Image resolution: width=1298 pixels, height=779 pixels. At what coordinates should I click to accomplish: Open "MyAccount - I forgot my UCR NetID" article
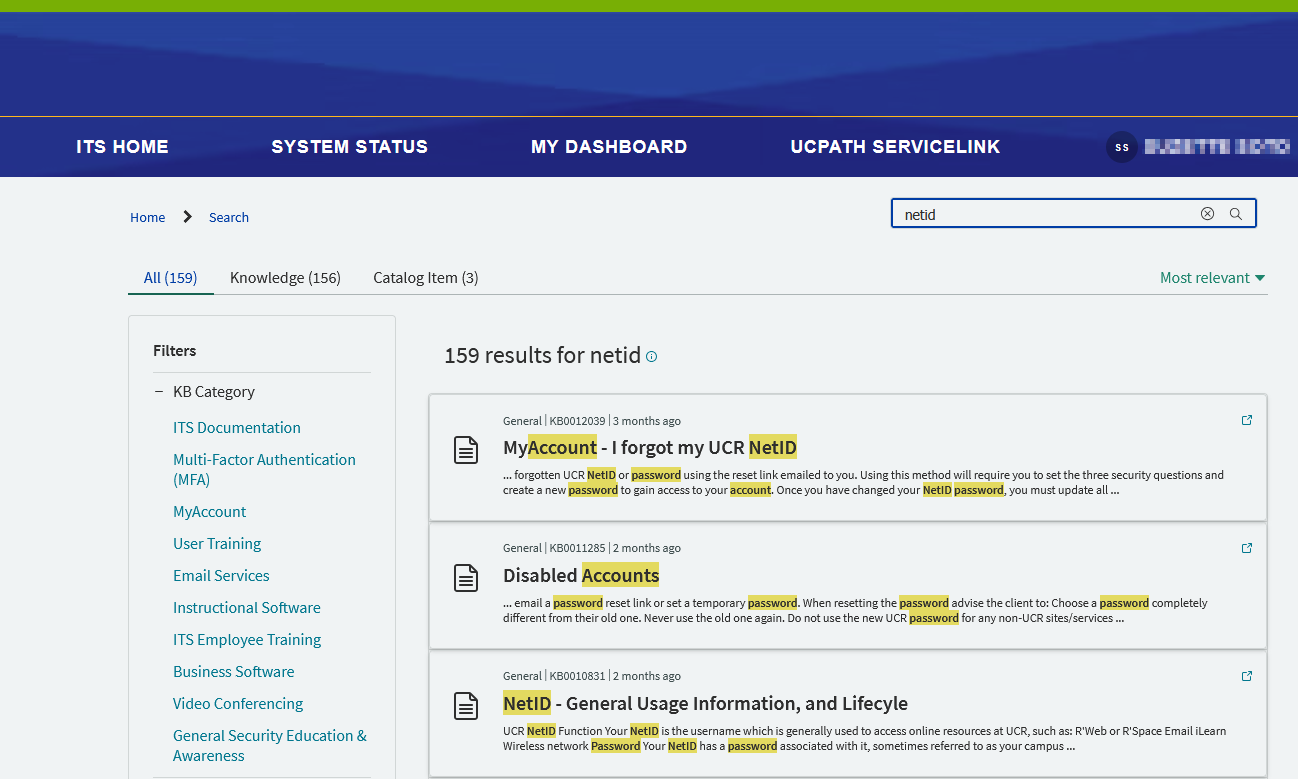(649, 447)
